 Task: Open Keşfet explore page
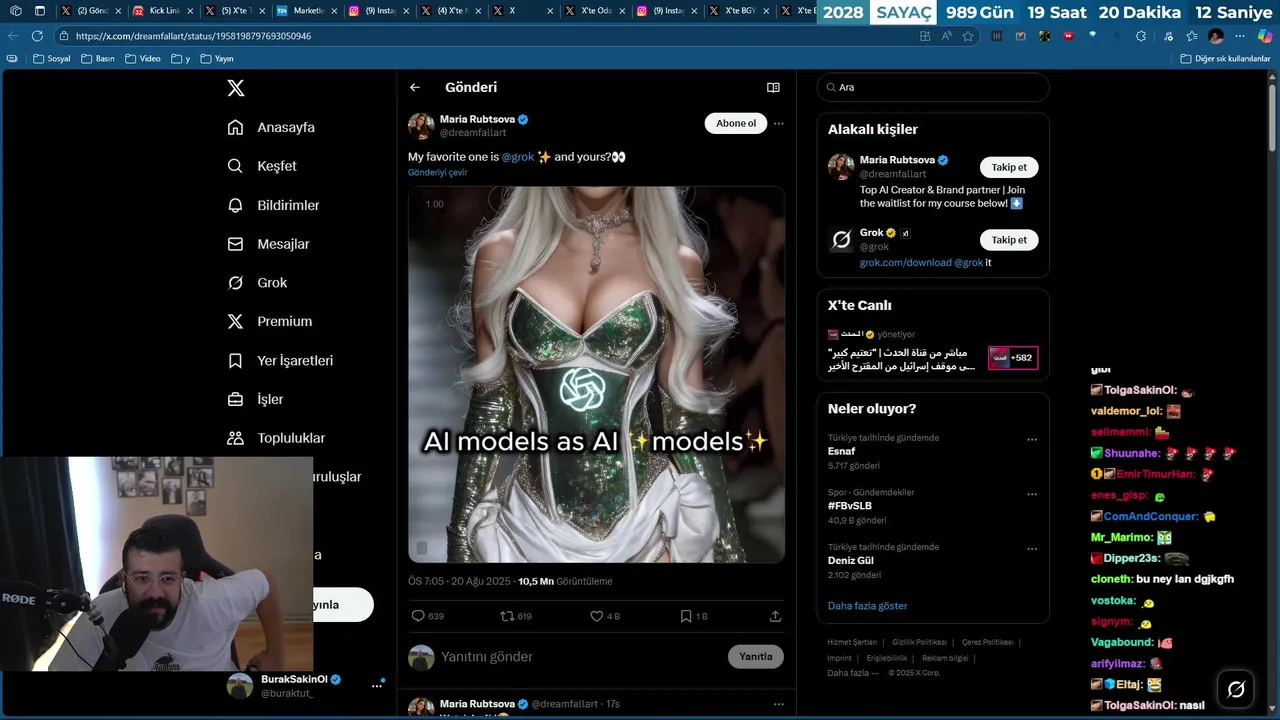click(262, 166)
